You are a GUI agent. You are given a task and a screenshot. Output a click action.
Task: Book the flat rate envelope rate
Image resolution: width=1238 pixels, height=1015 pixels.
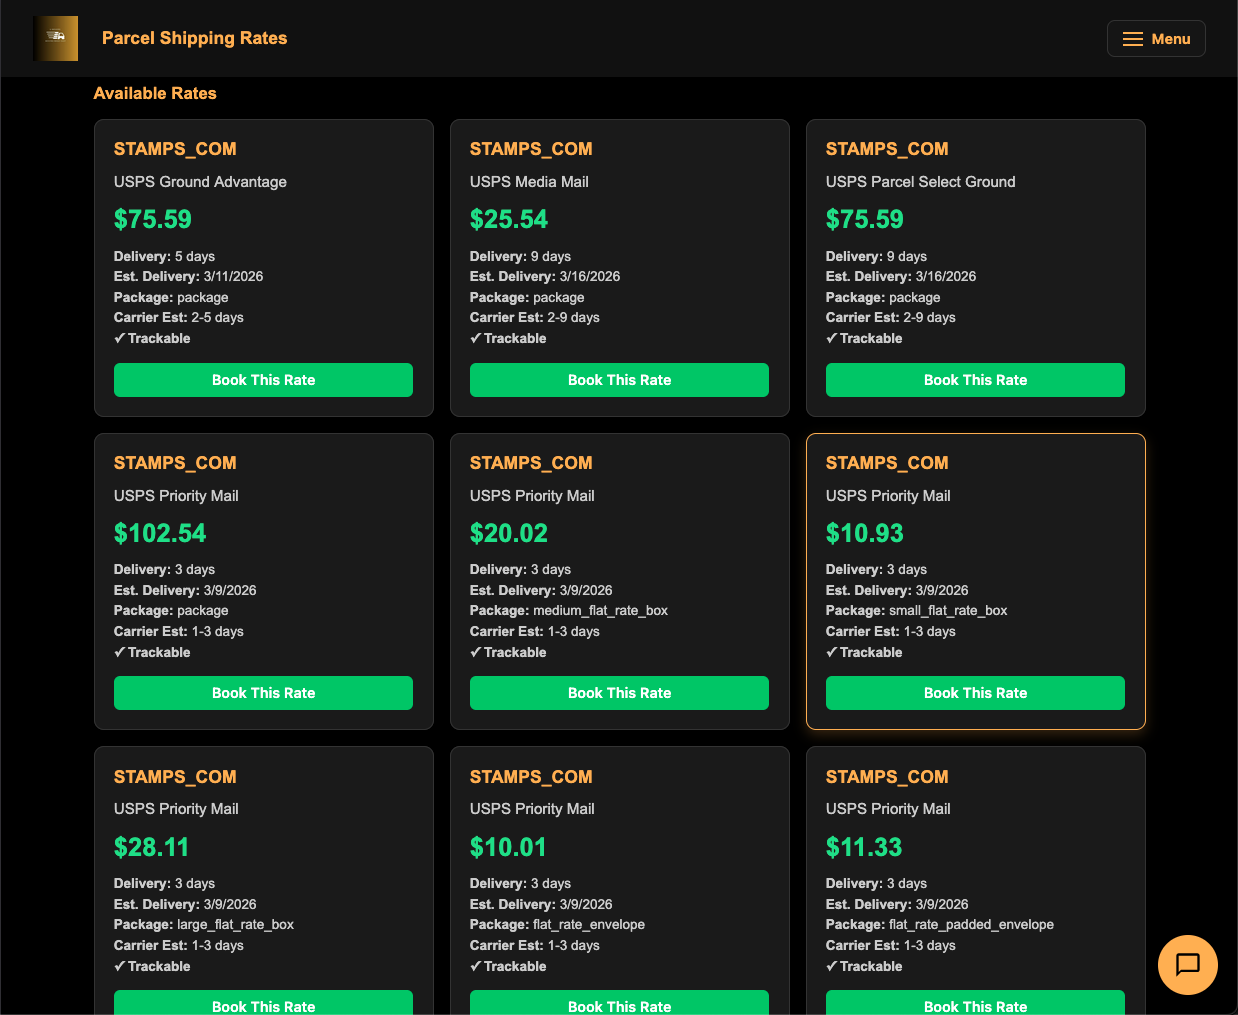(619, 1006)
